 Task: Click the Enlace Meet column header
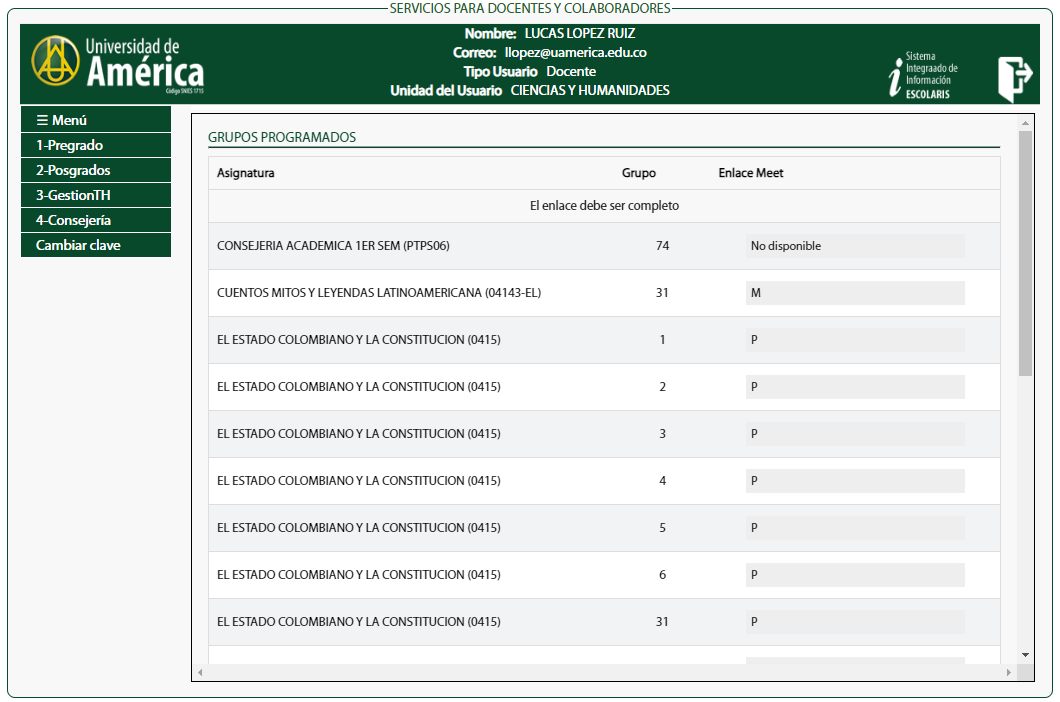click(x=750, y=173)
